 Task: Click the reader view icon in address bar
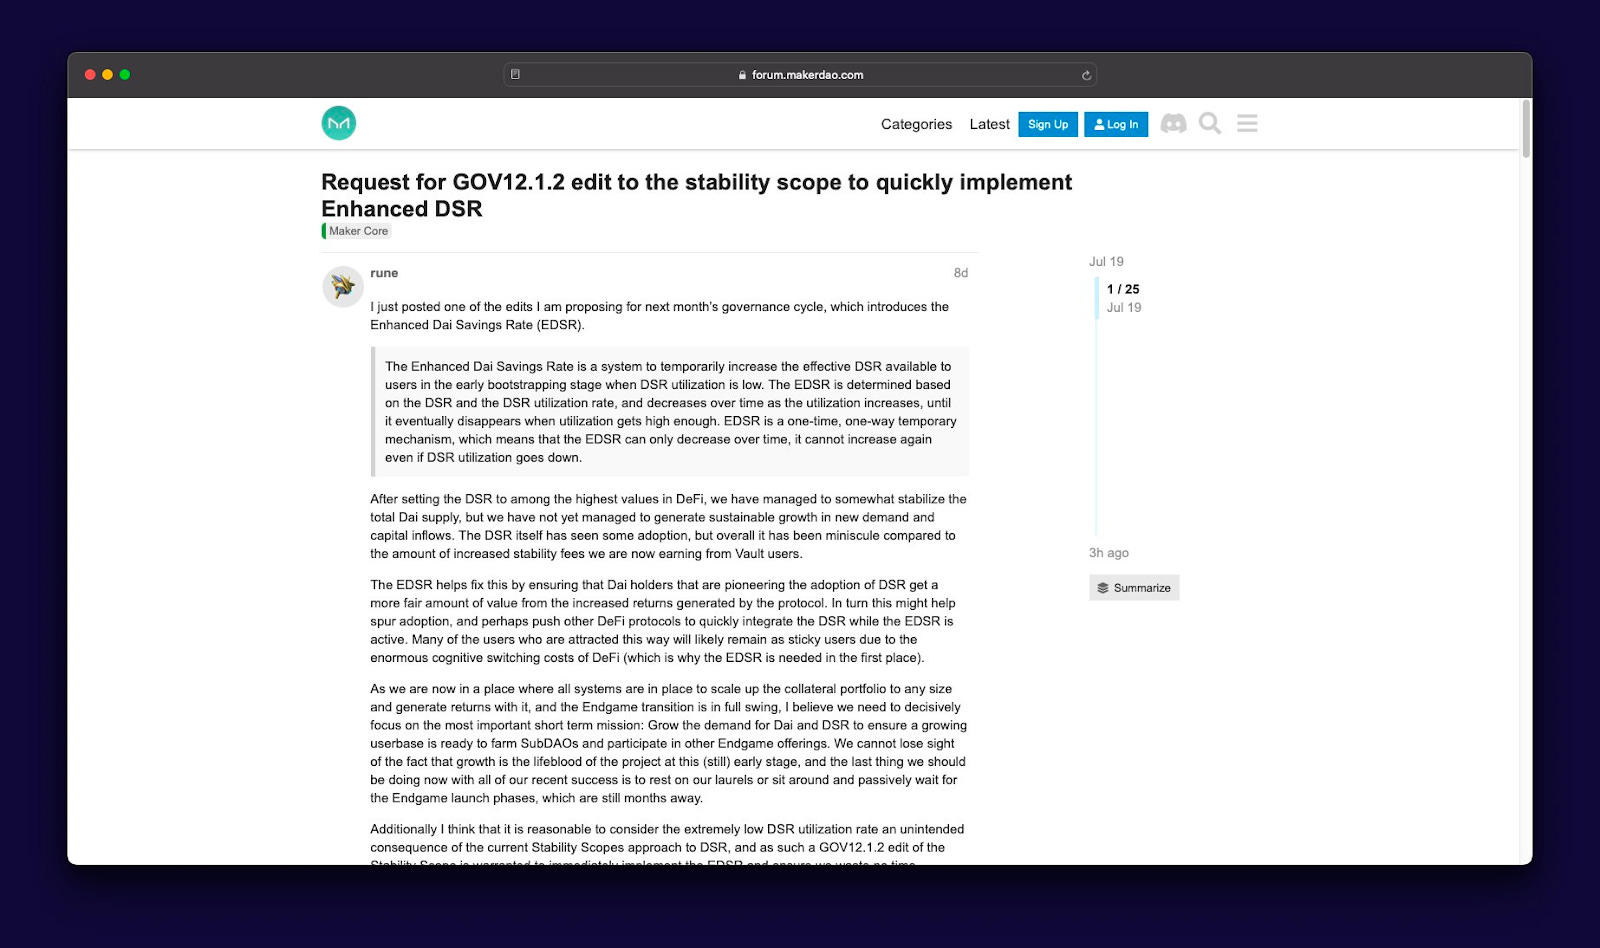tap(515, 74)
